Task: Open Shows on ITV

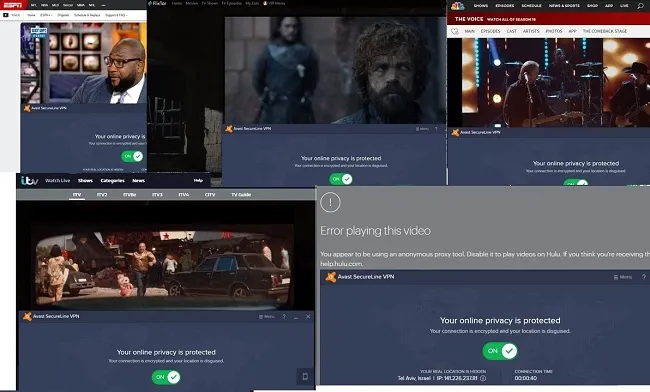Action: coord(85,181)
